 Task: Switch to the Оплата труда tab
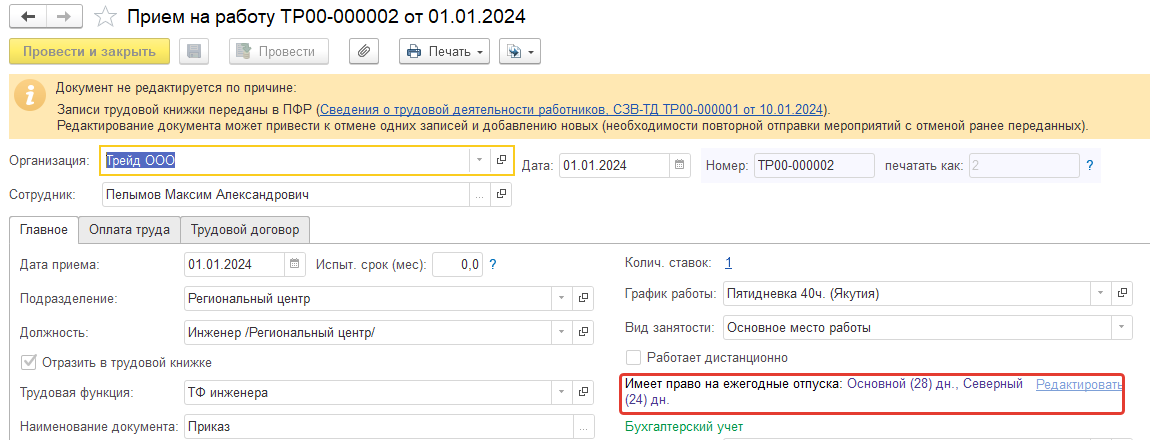click(x=129, y=230)
